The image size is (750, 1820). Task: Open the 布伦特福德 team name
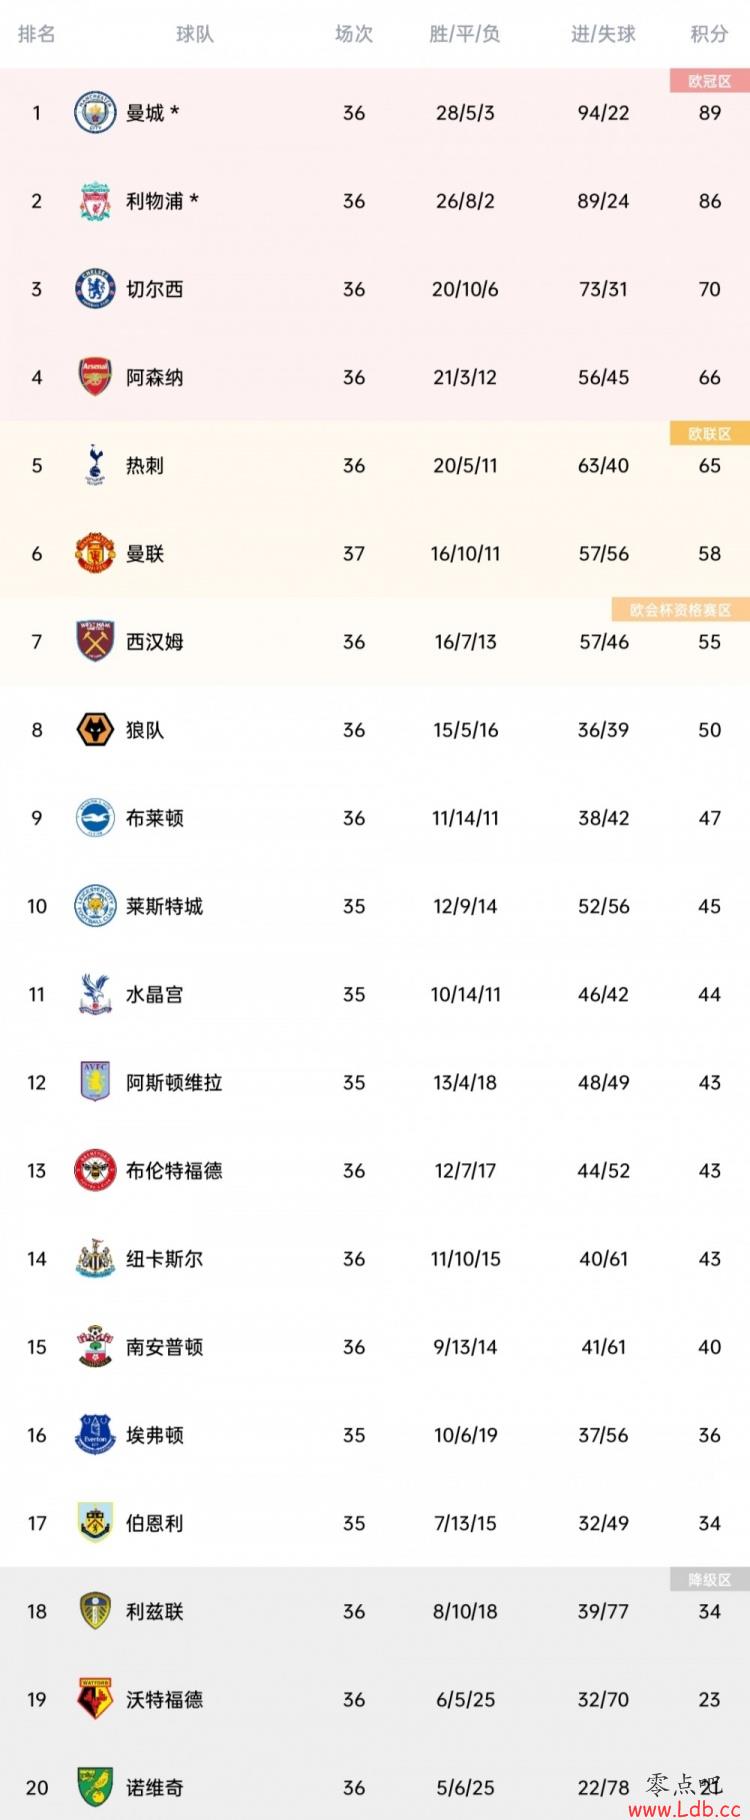coord(174,1170)
